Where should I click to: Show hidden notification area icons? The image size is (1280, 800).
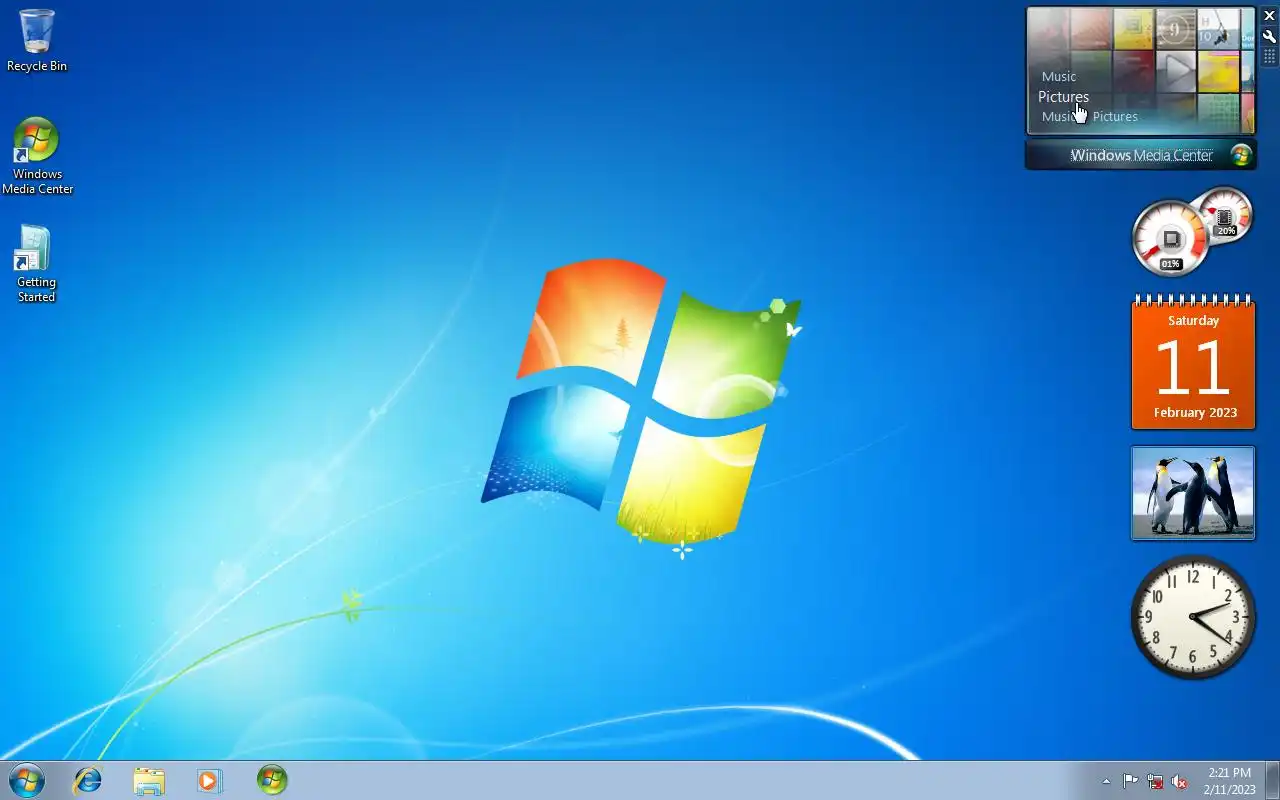pyautogui.click(x=1106, y=781)
